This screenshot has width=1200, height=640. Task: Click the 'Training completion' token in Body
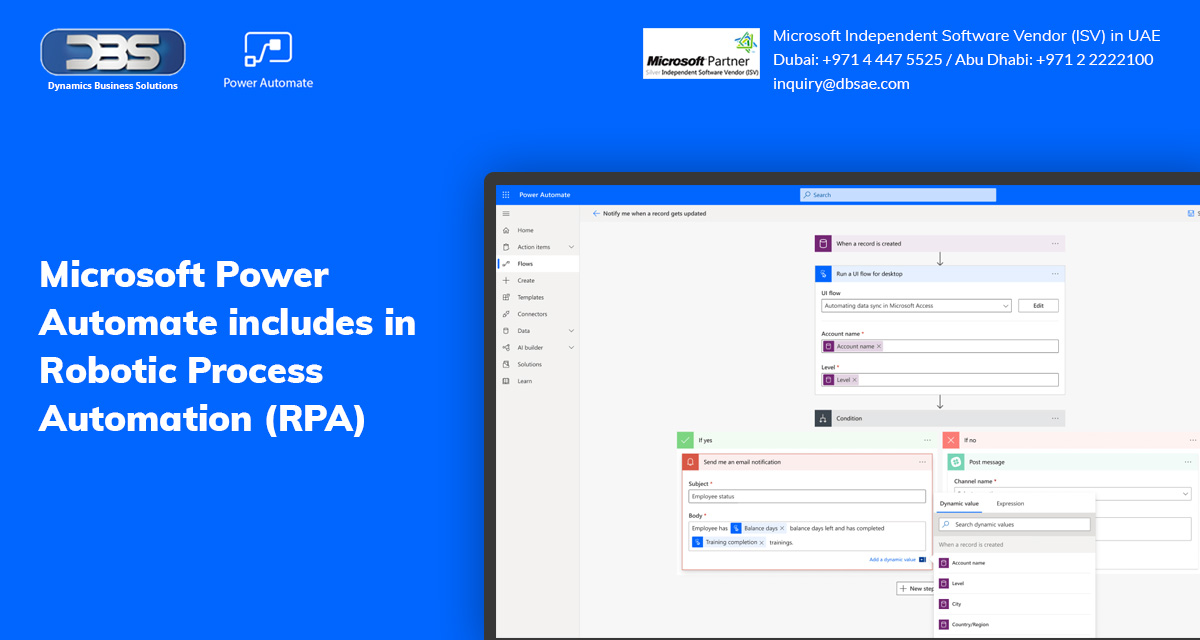[x=729, y=542]
